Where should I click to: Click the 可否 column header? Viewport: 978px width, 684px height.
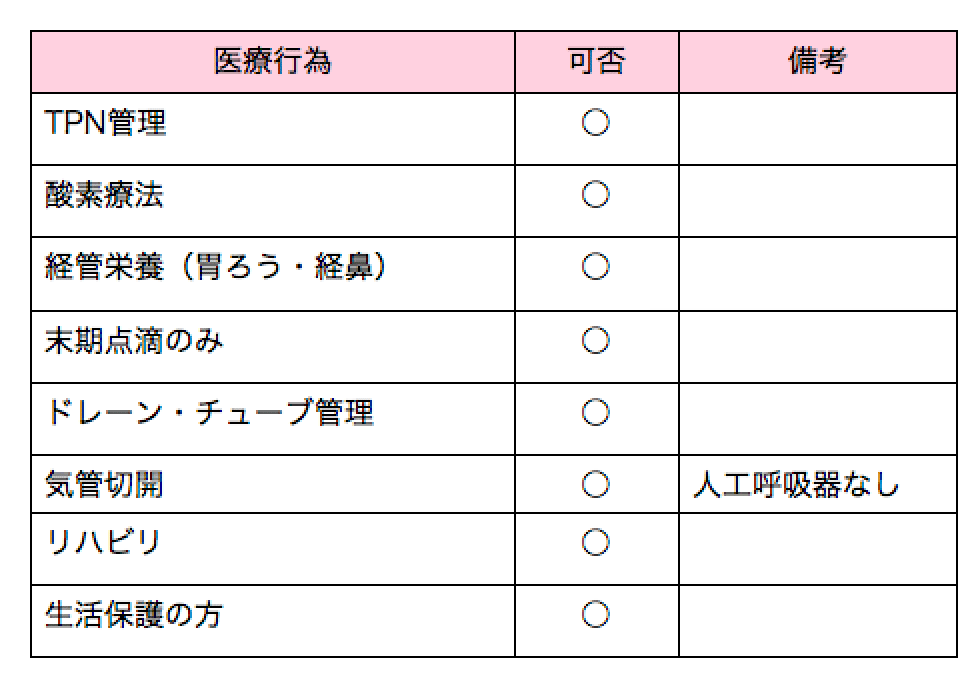(596, 62)
